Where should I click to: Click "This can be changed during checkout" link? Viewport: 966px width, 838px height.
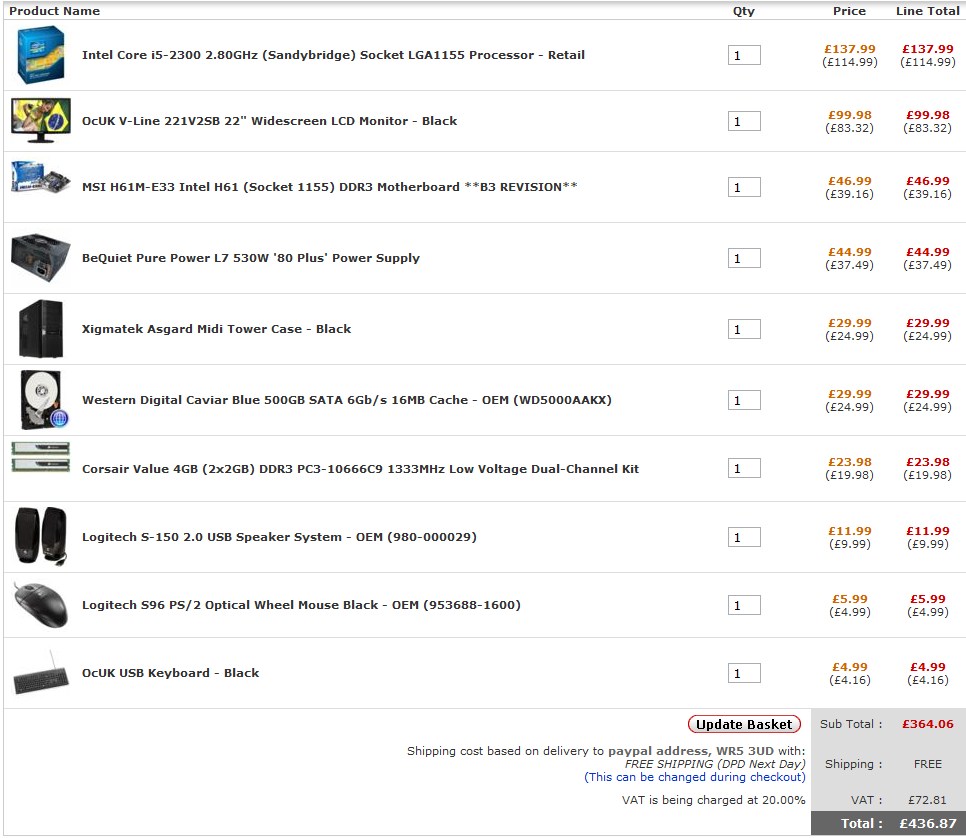(695, 777)
